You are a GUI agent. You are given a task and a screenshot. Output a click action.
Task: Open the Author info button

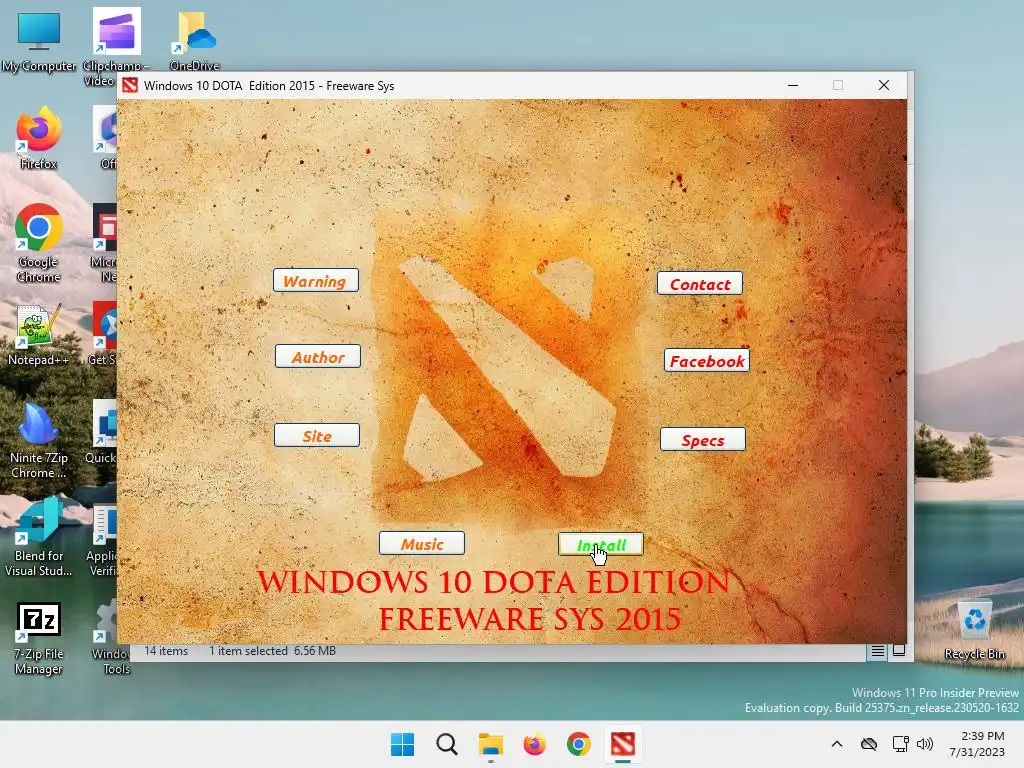318,357
